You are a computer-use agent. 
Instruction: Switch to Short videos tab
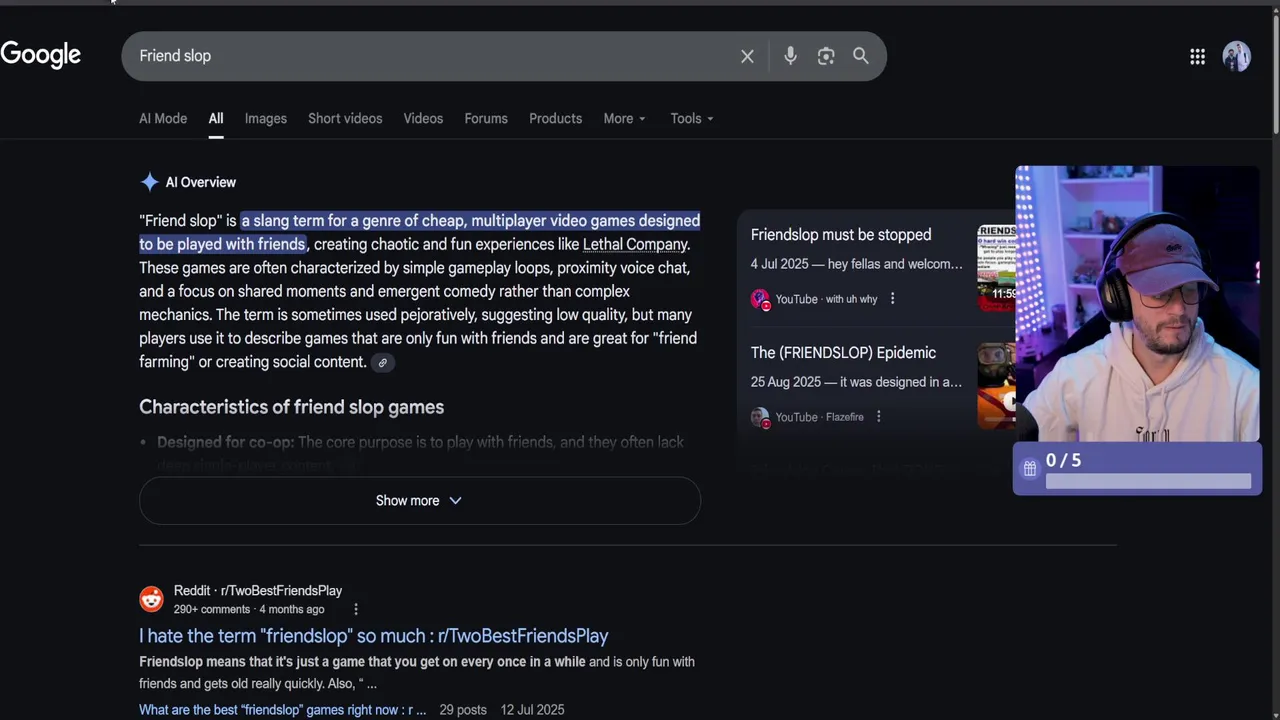click(x=345, y=118)
